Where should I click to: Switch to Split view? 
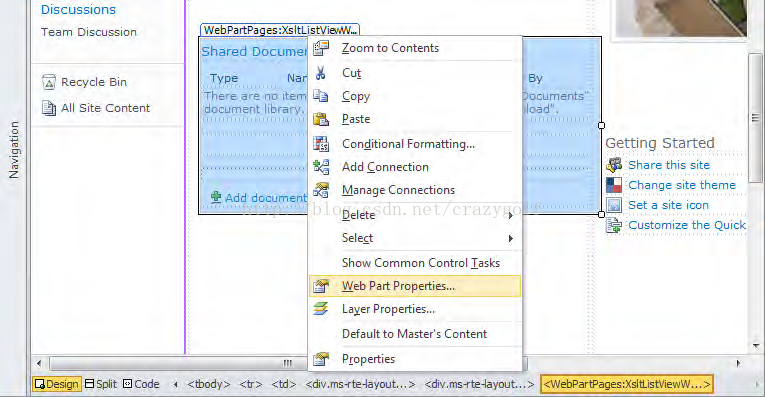click(101, 384)
